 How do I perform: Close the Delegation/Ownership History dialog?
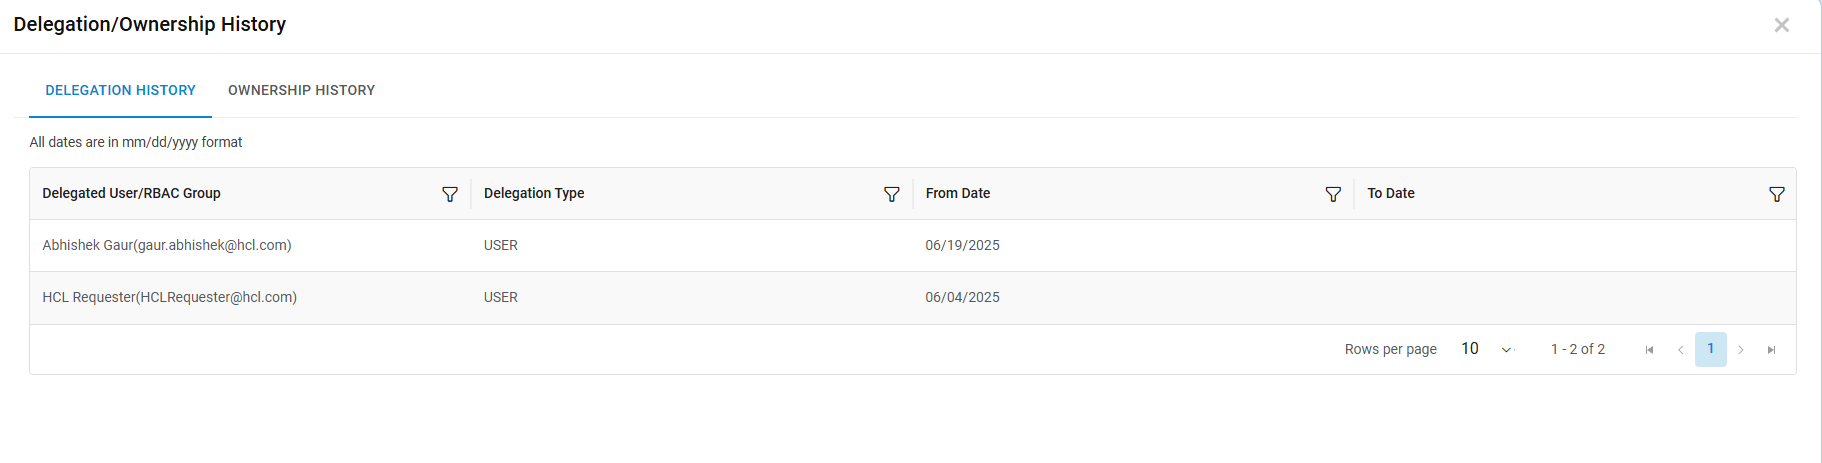click(1781, 25)
